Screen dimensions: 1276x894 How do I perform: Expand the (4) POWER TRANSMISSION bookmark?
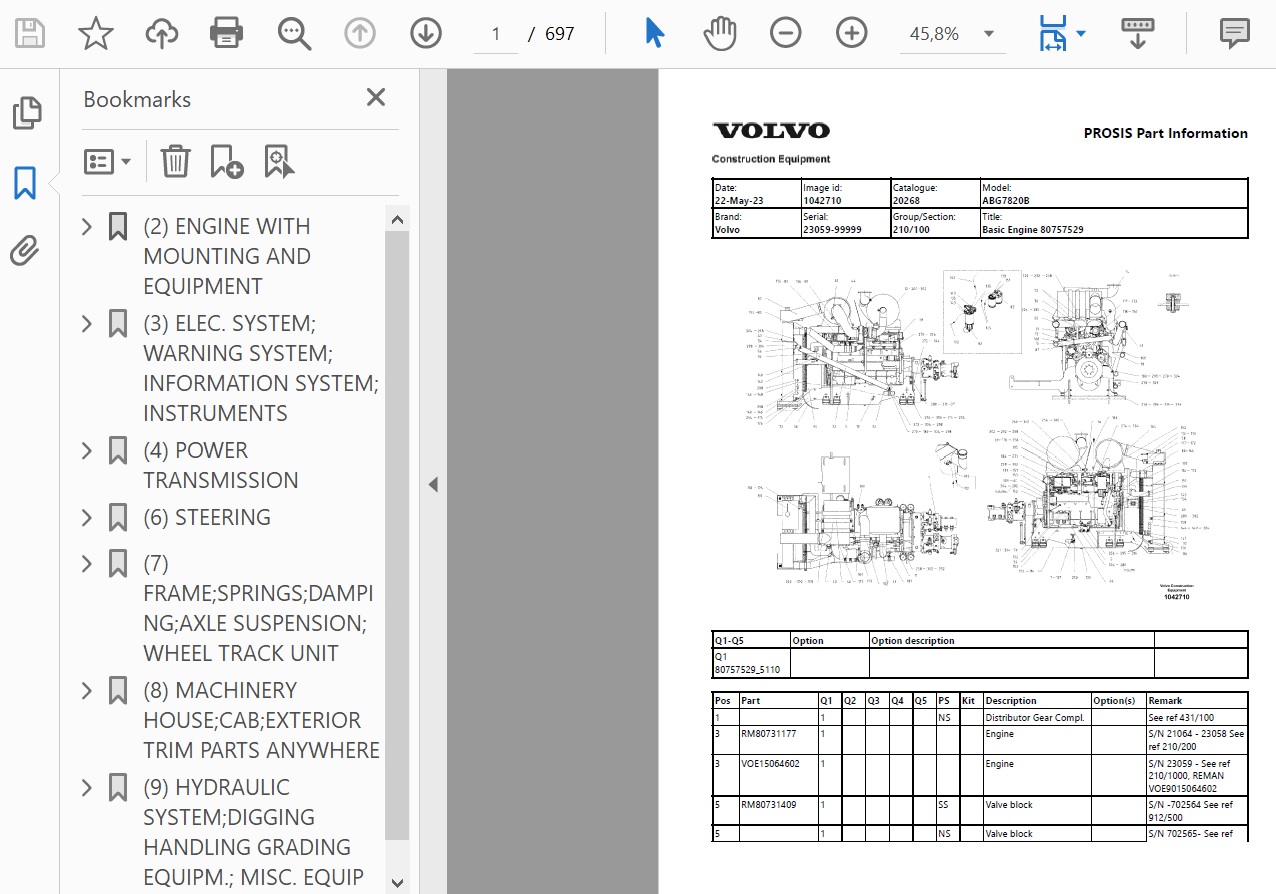(87, 451)
